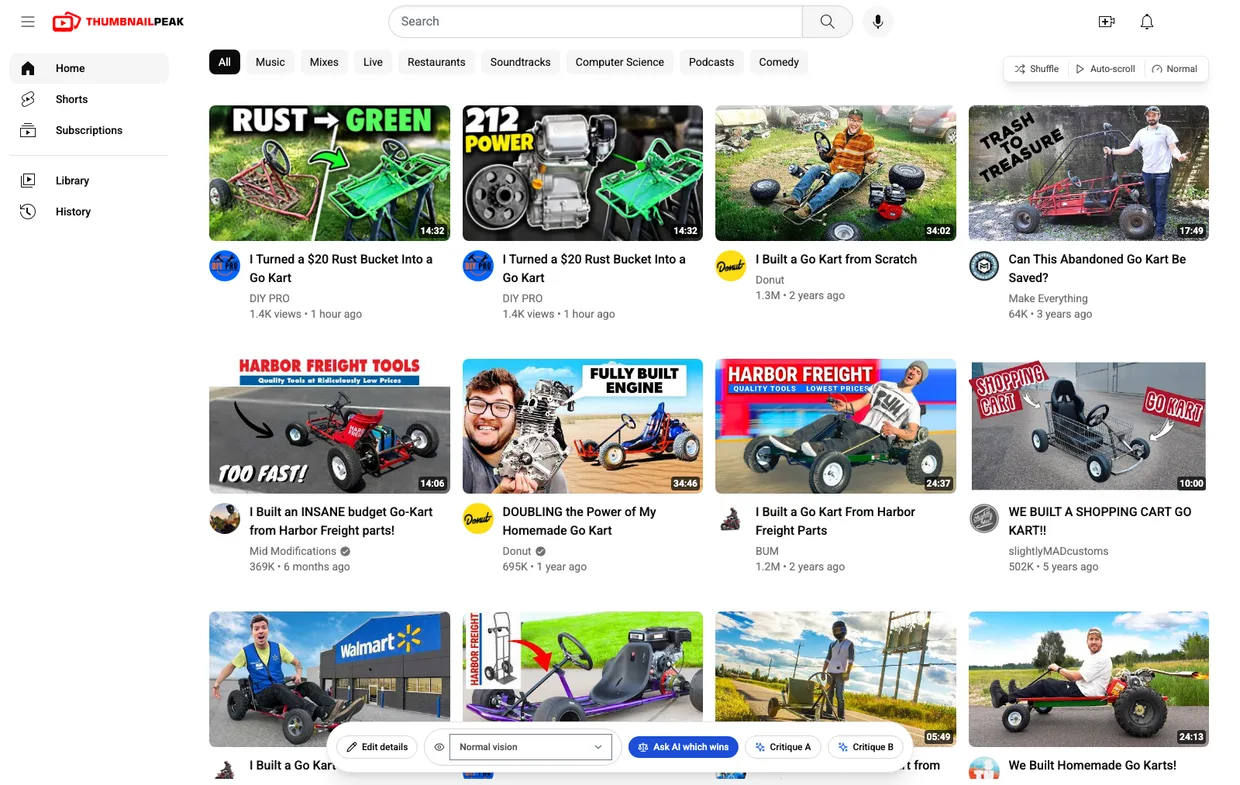Click Donut avatar beside Go Kart from Scratch

[x=731, y=266]
